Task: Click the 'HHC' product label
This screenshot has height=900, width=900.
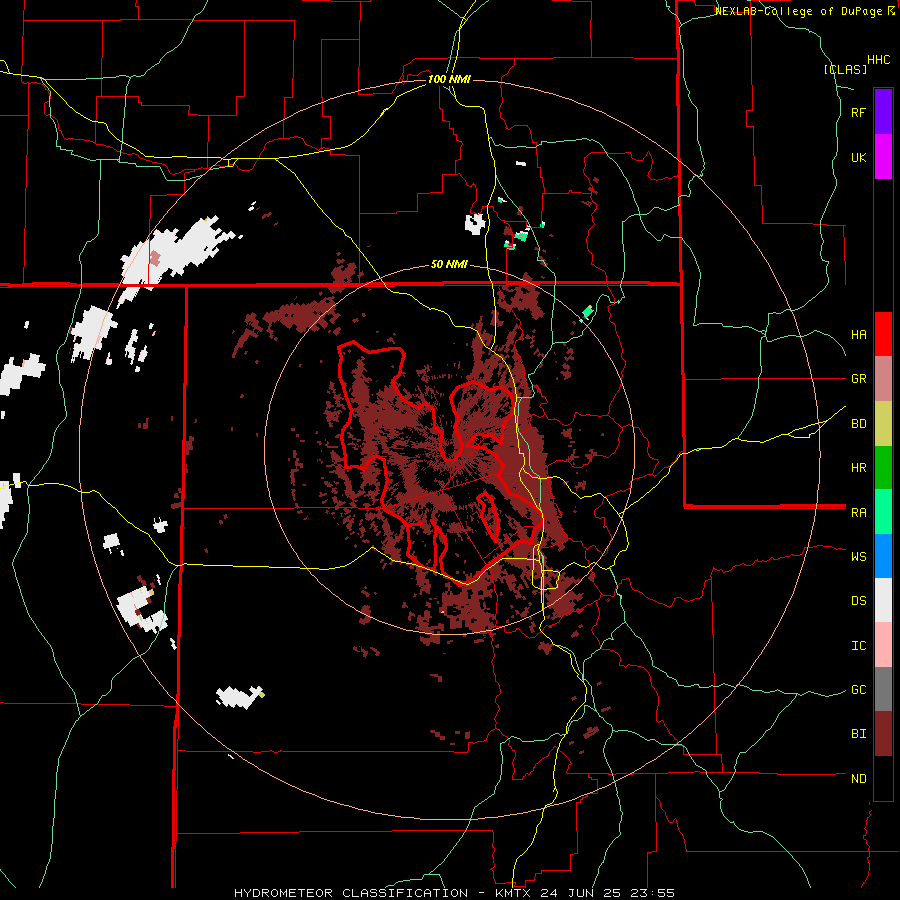Action: tap(879, 60)
